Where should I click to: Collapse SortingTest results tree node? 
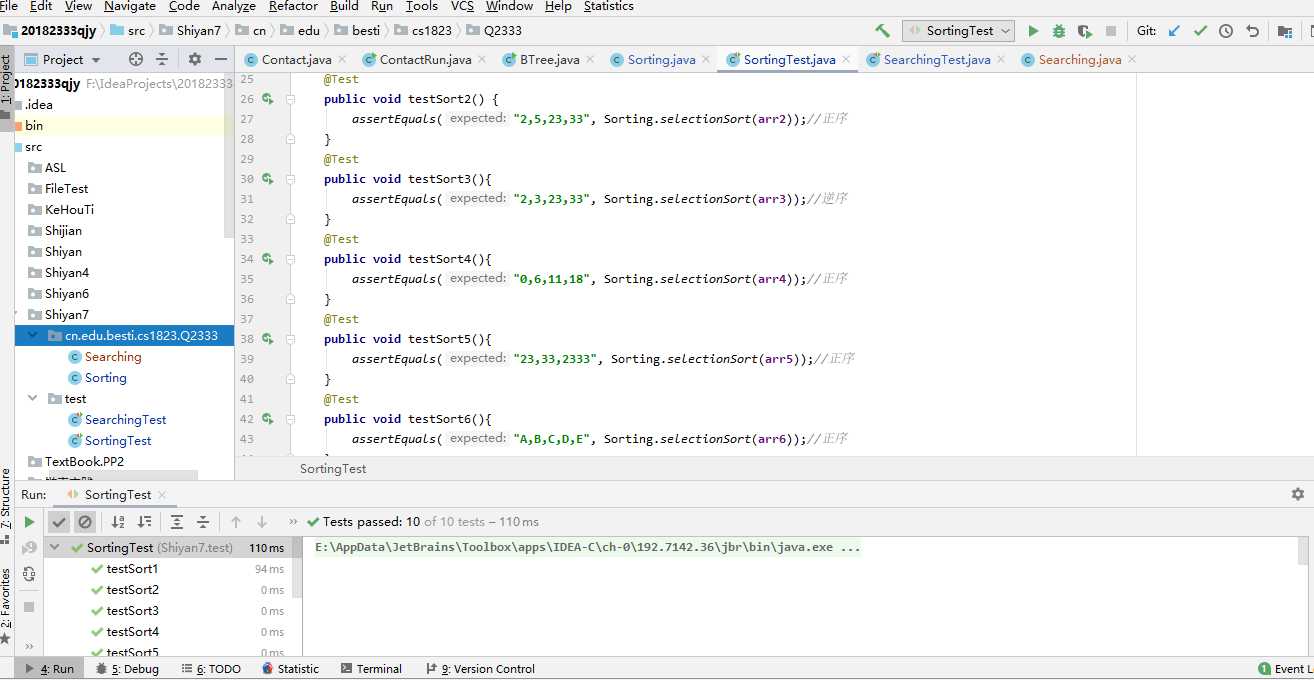(x=53, y=548)
